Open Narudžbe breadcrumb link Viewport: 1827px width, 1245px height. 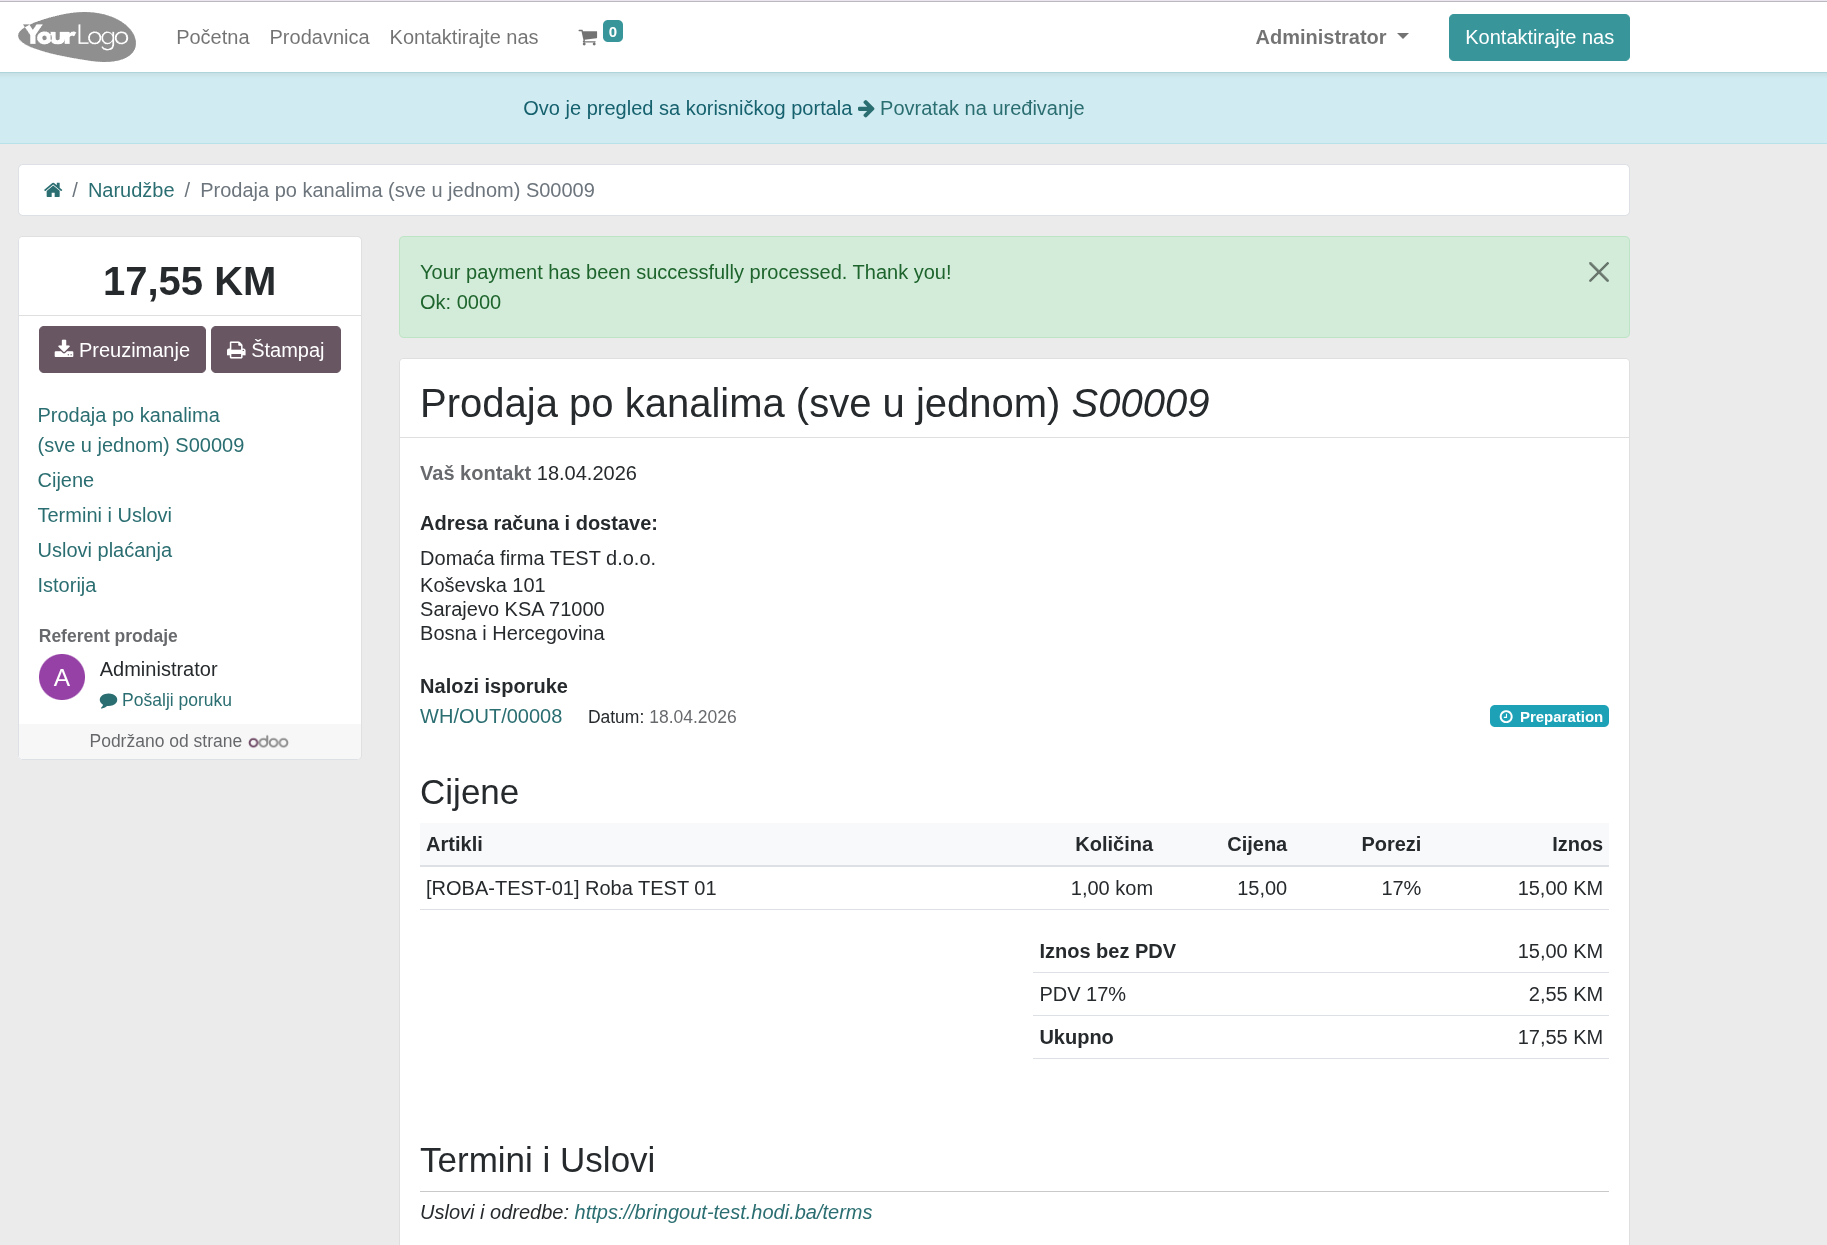click(131, 190)
